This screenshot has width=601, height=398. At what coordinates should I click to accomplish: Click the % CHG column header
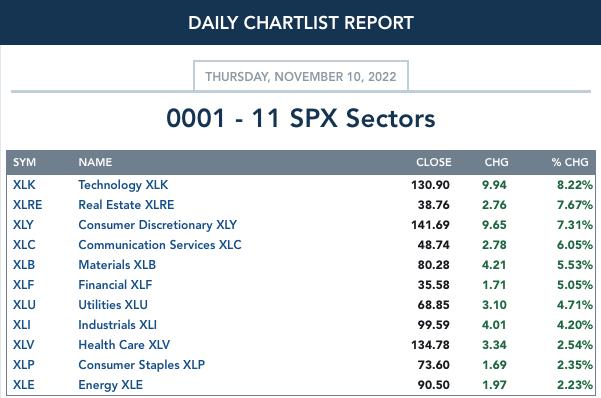tap(570, 162)
